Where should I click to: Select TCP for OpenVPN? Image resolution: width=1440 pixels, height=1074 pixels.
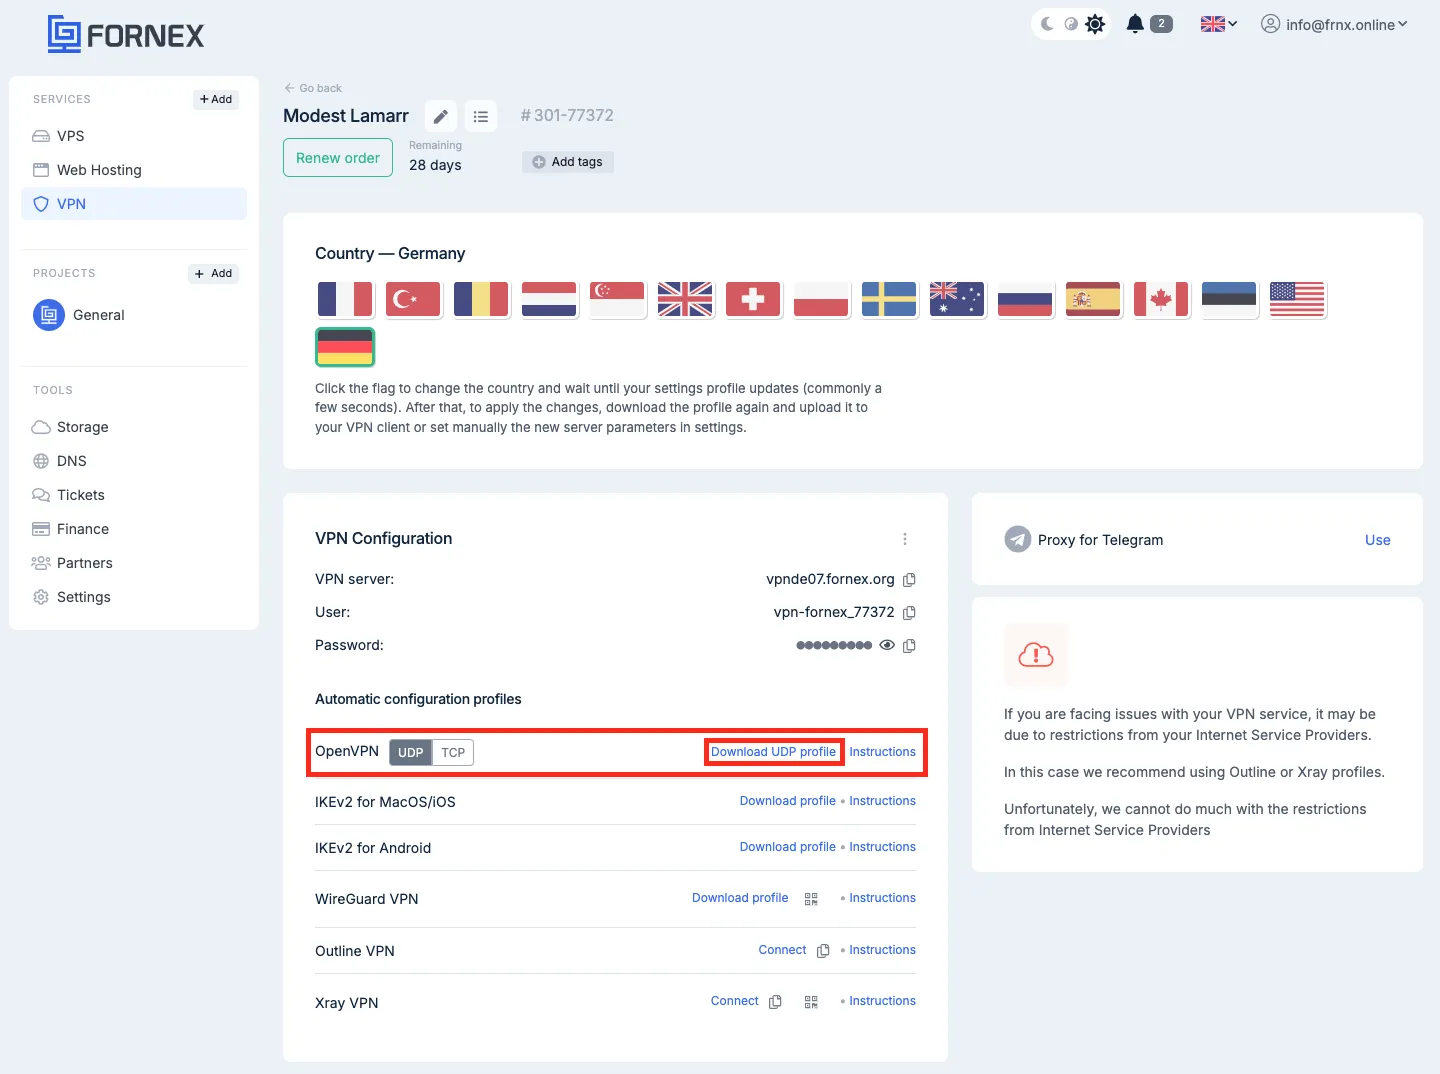tap(453, 753)
